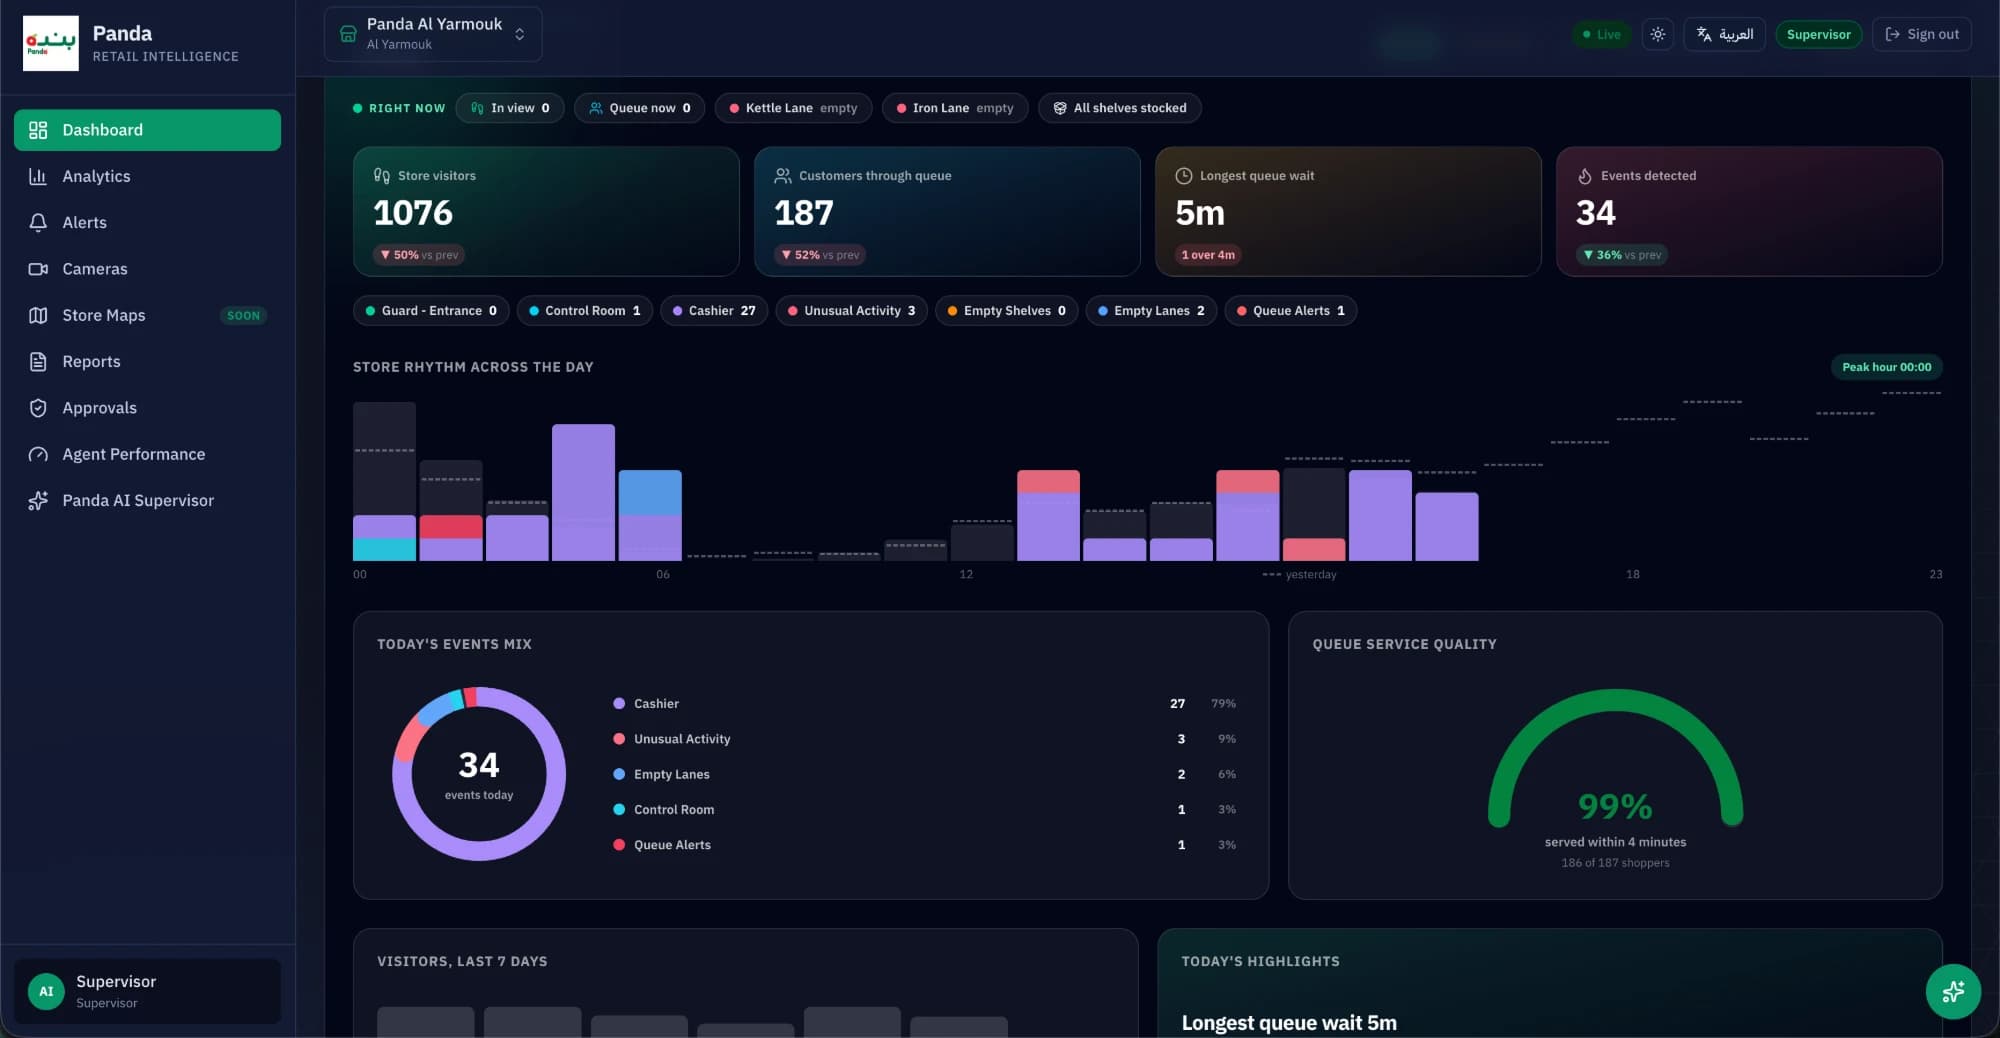Click the Sign out button
Viewport: 2000px width, 1038px height.
tap(1922, 34)
